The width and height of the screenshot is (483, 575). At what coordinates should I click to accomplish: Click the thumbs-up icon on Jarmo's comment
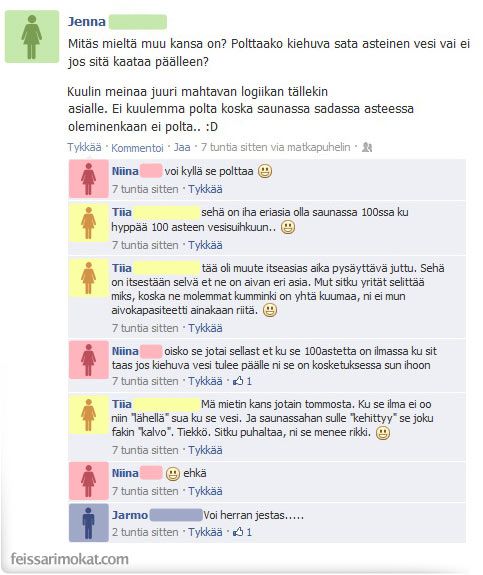point(238,532)
